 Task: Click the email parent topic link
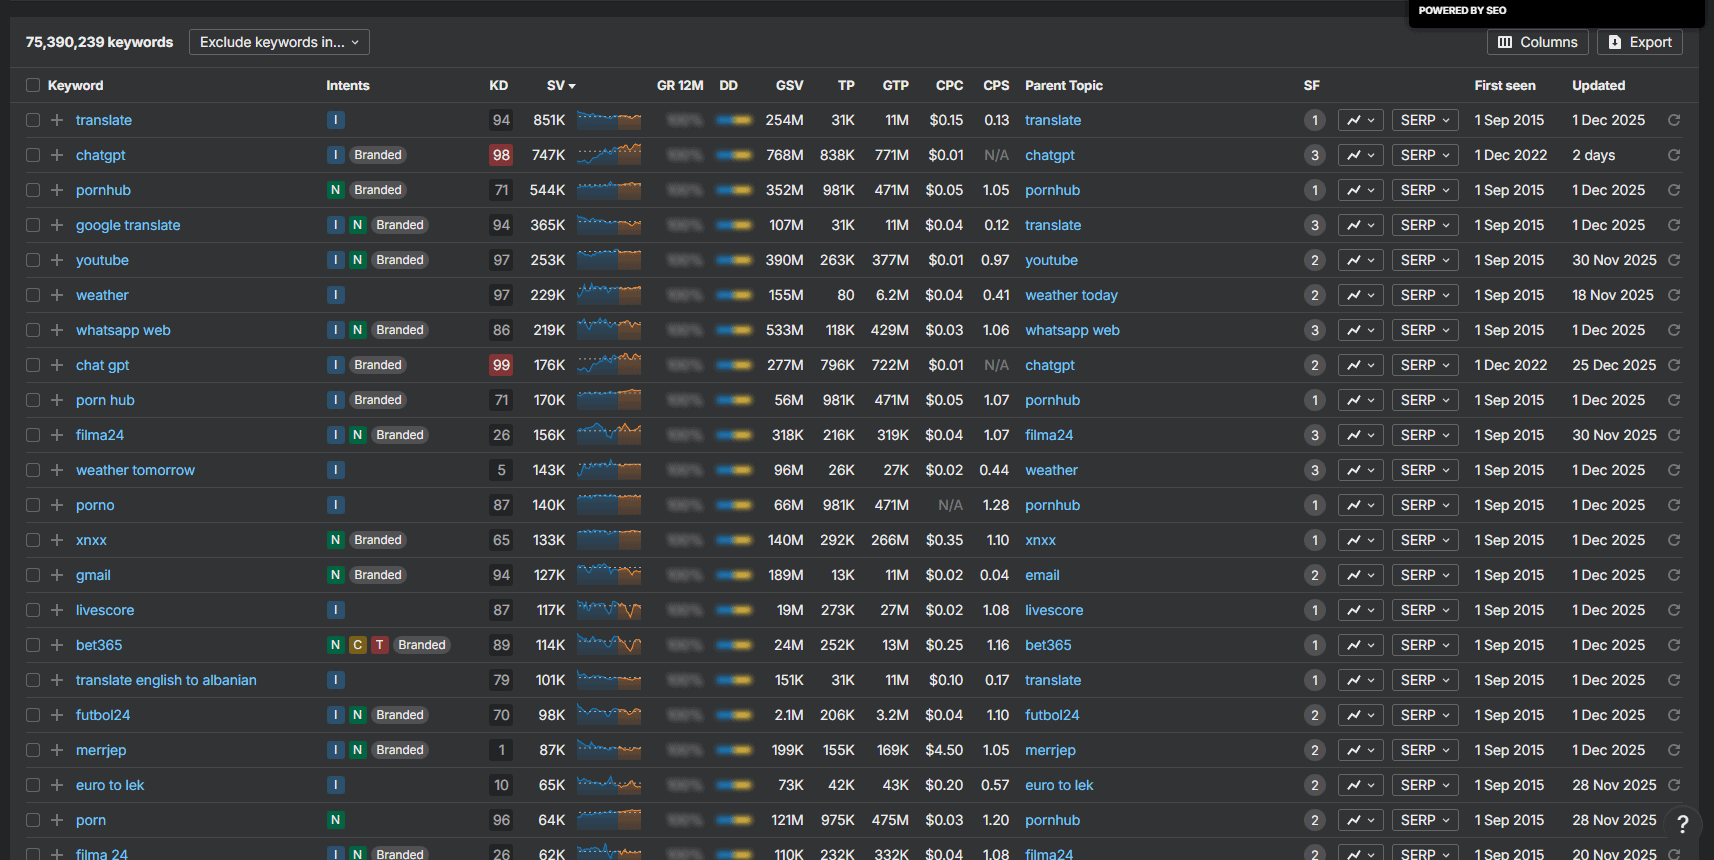point(1042,575)
